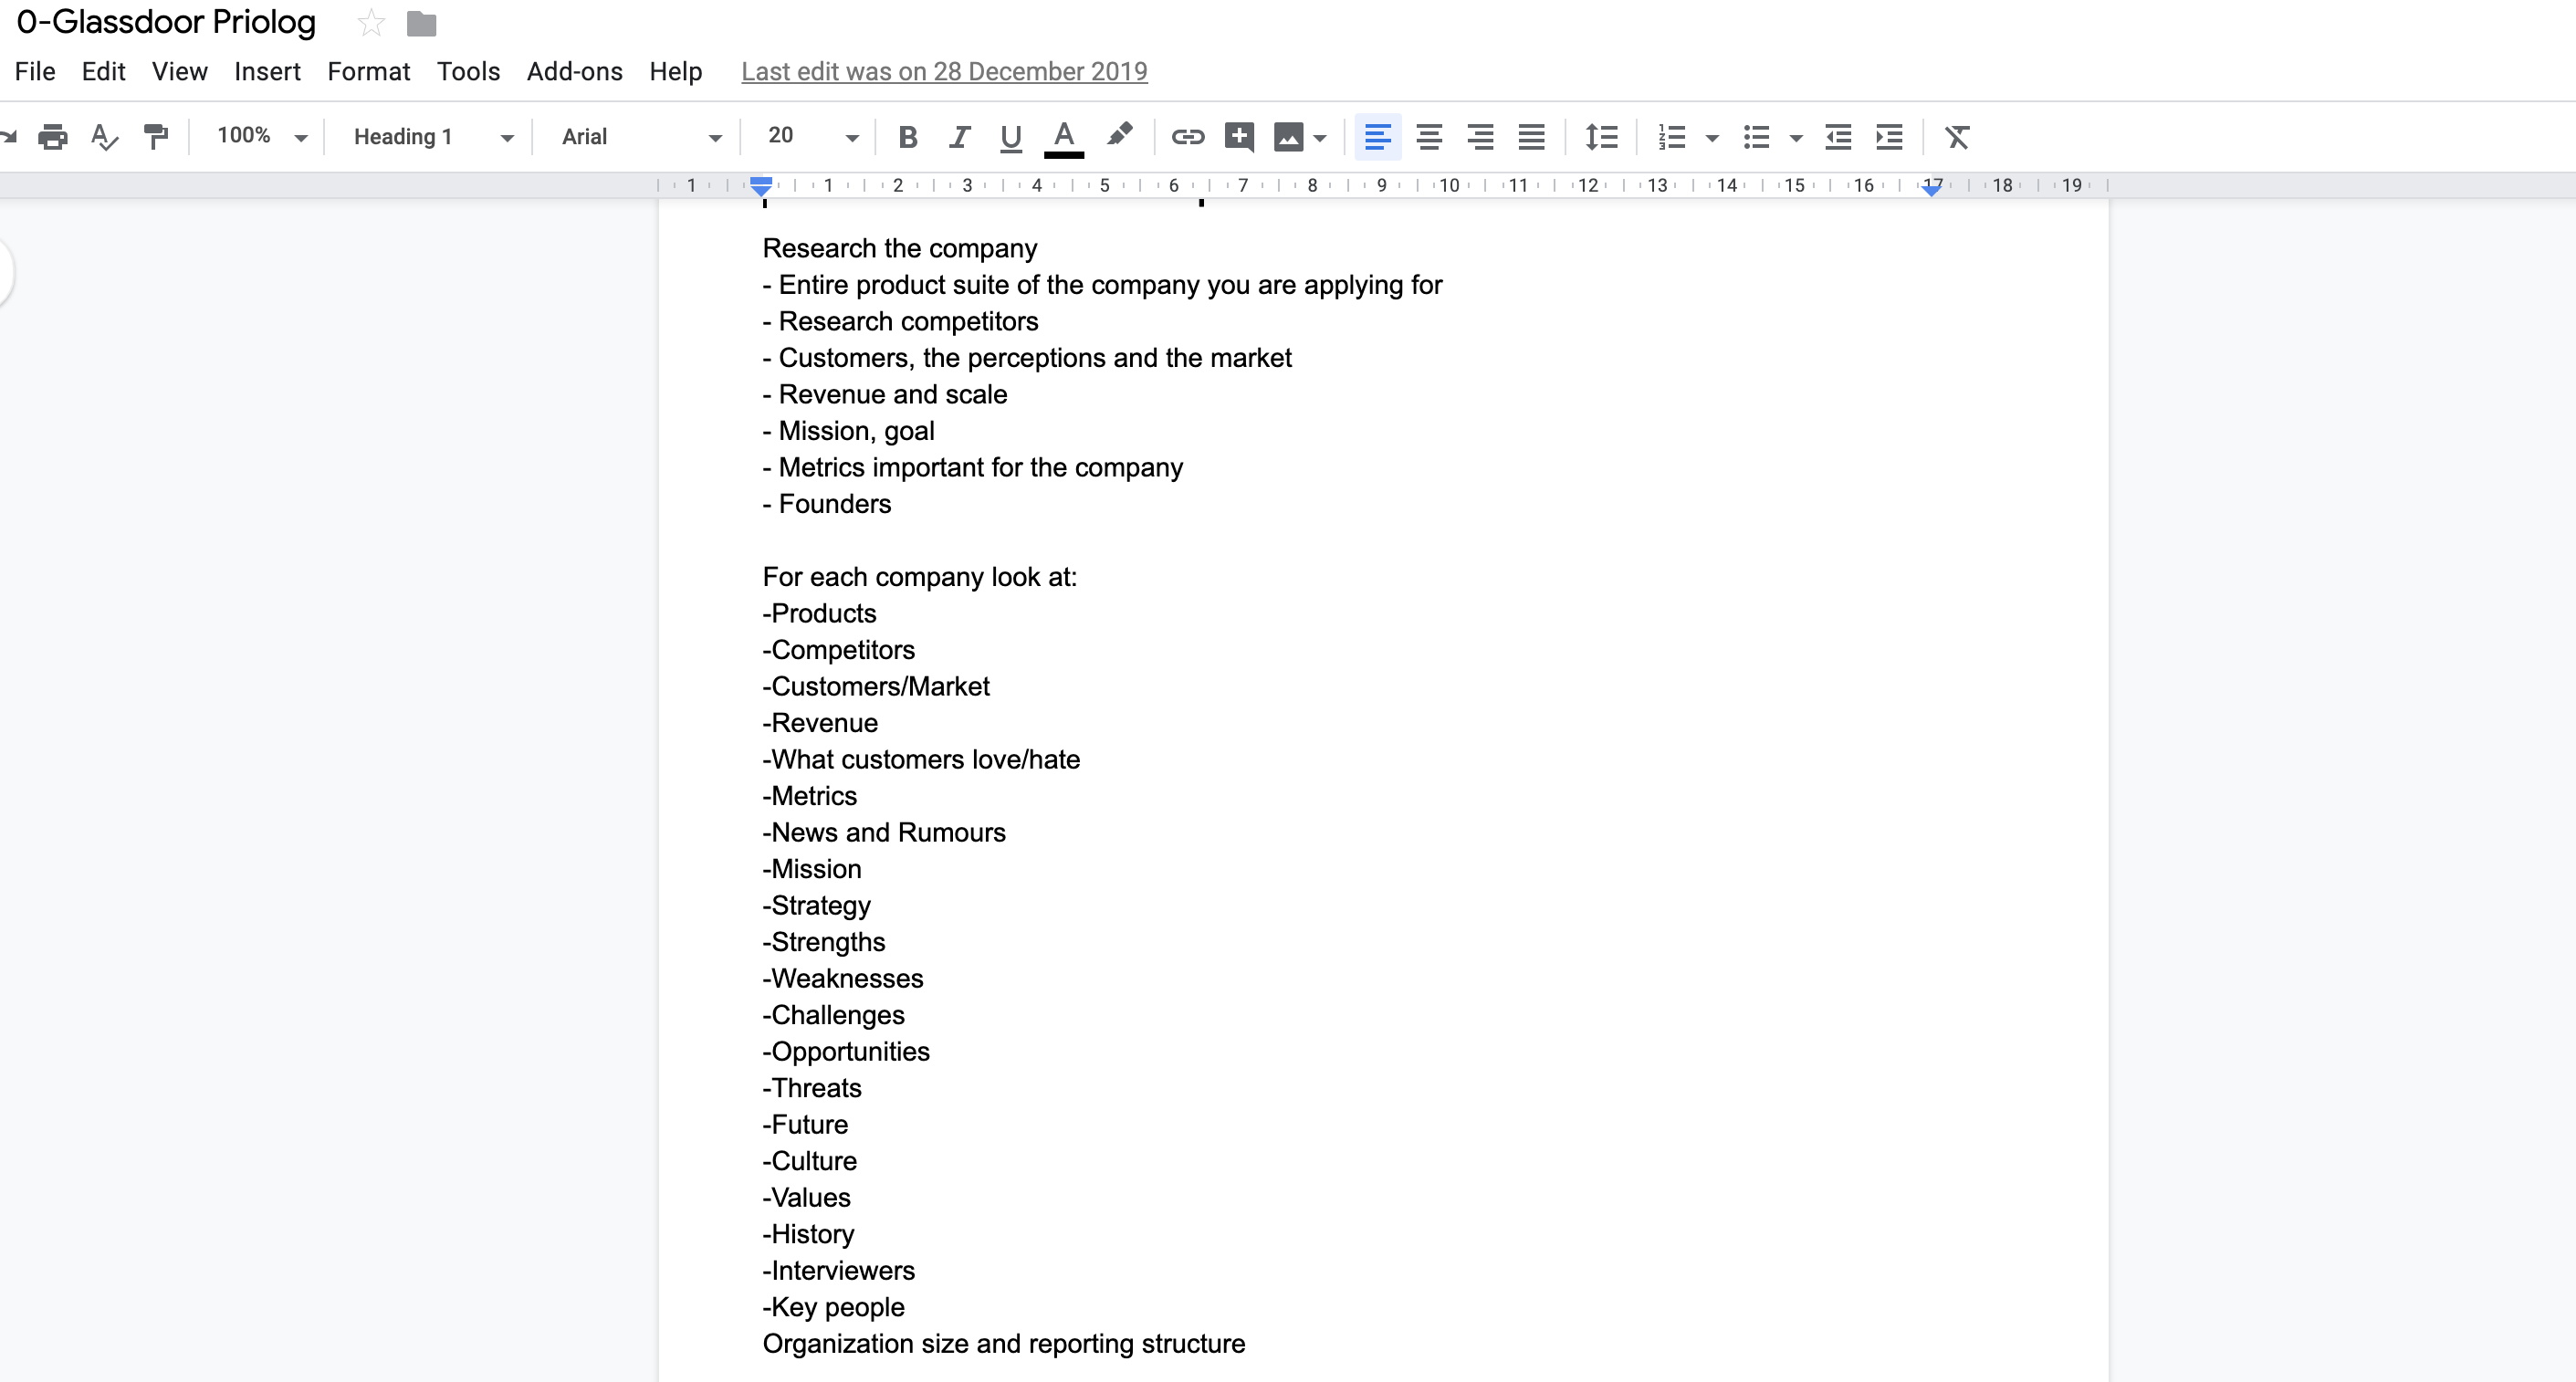
Task: Click the Insert image icon
Action: [1288, 137]
